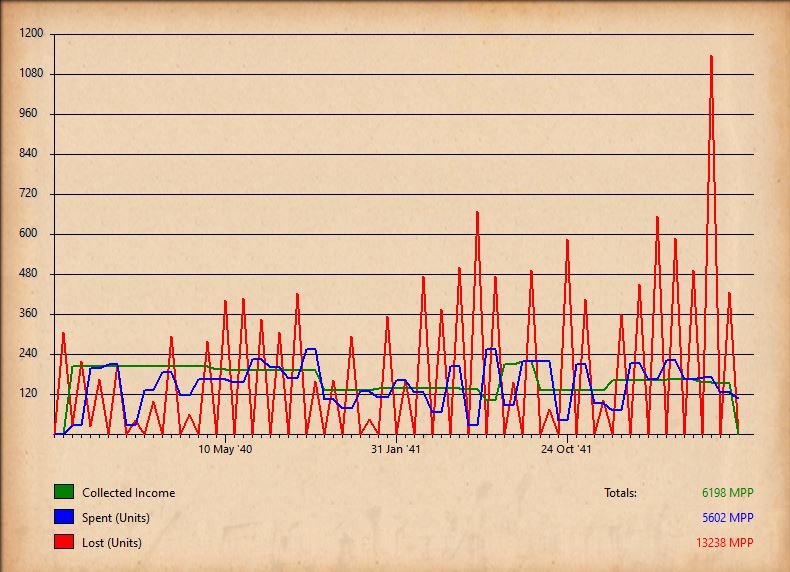Click the 600 y-axis label
Screen dimensions: 790x572
29,233
